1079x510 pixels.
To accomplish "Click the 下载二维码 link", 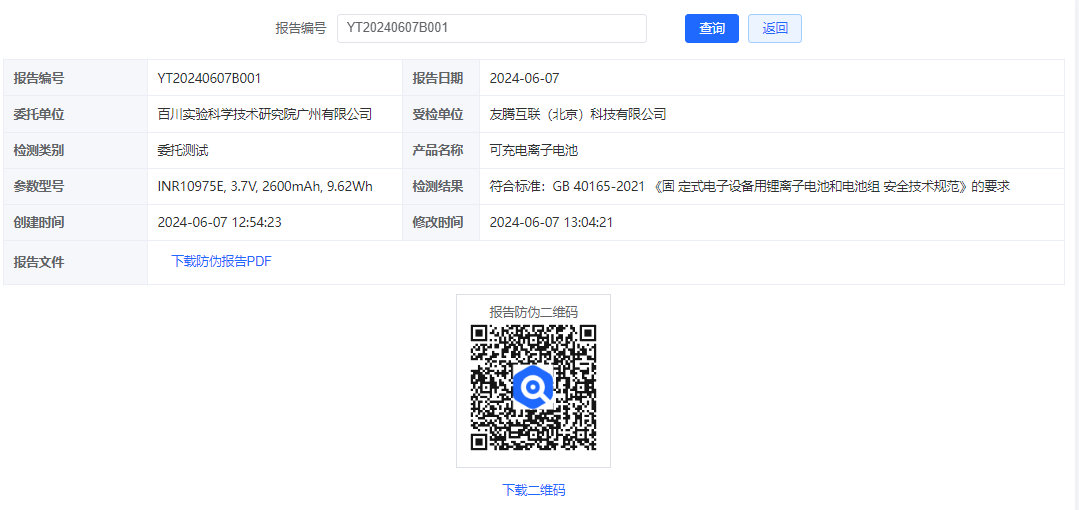I will coord(533,490).
